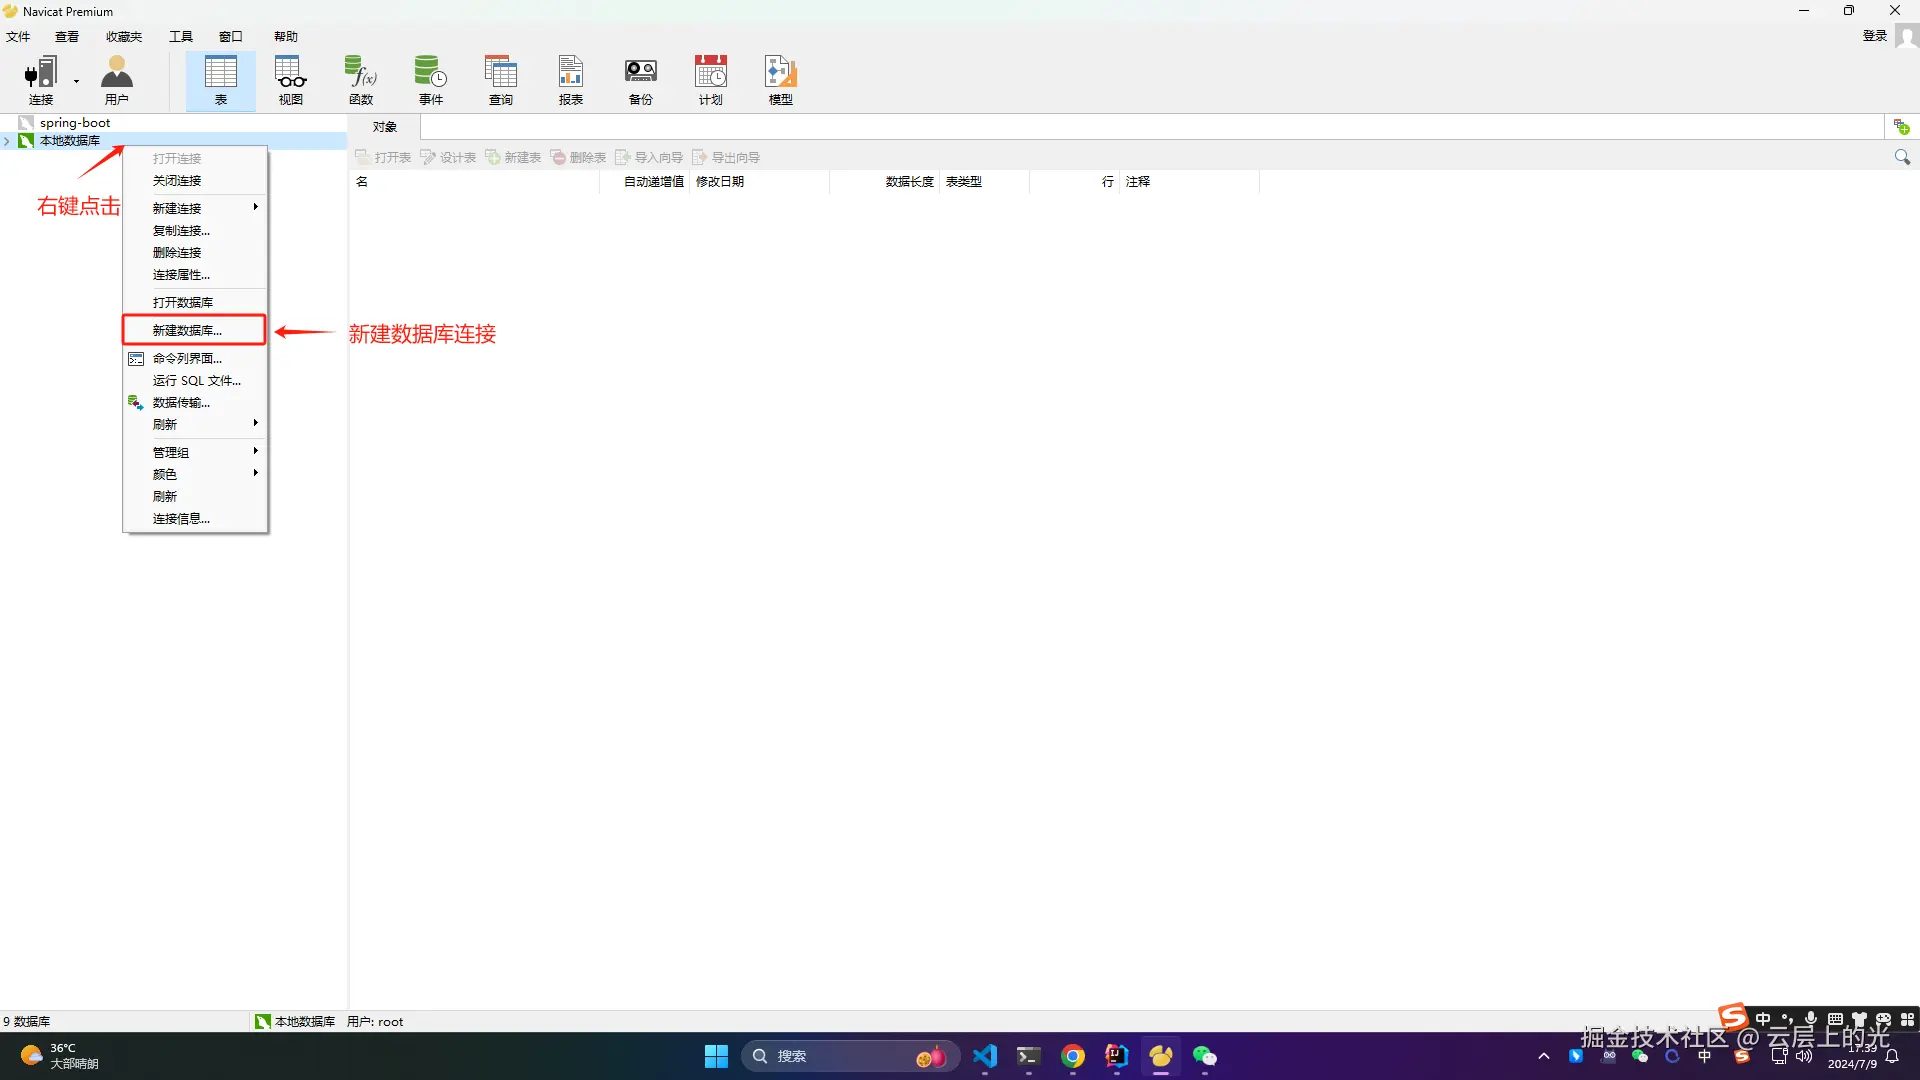
Task: Click the 计划 (Schedule) toolbar icon
Action: [x=710, y=79]
